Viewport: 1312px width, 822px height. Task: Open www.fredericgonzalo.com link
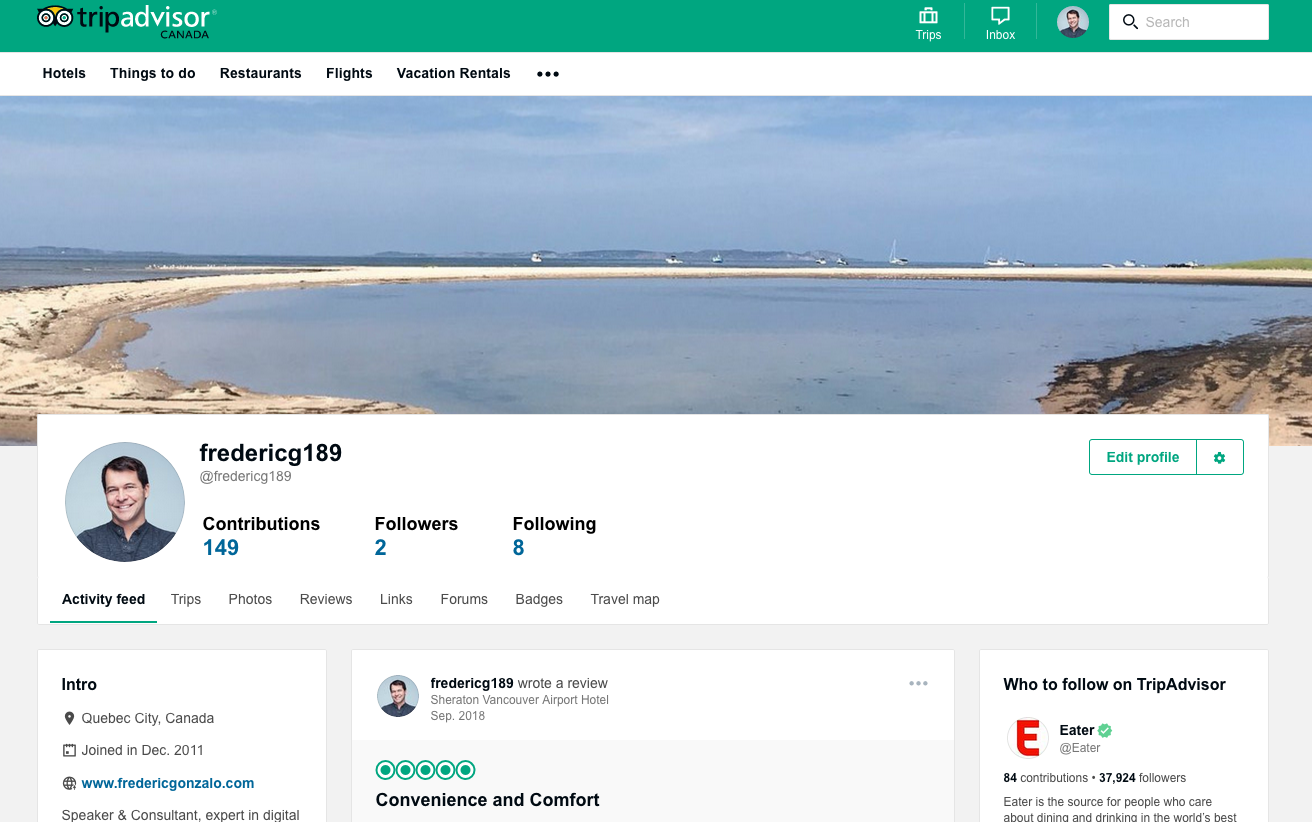[x=168, y=783]
